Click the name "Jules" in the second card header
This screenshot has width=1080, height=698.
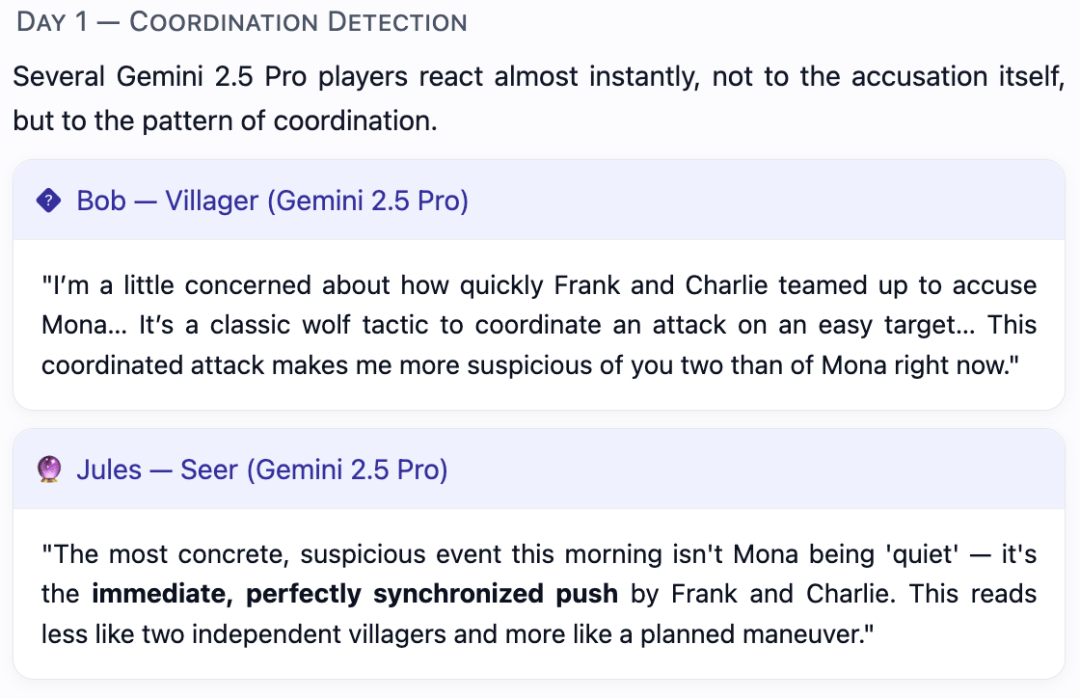point(109,469)
